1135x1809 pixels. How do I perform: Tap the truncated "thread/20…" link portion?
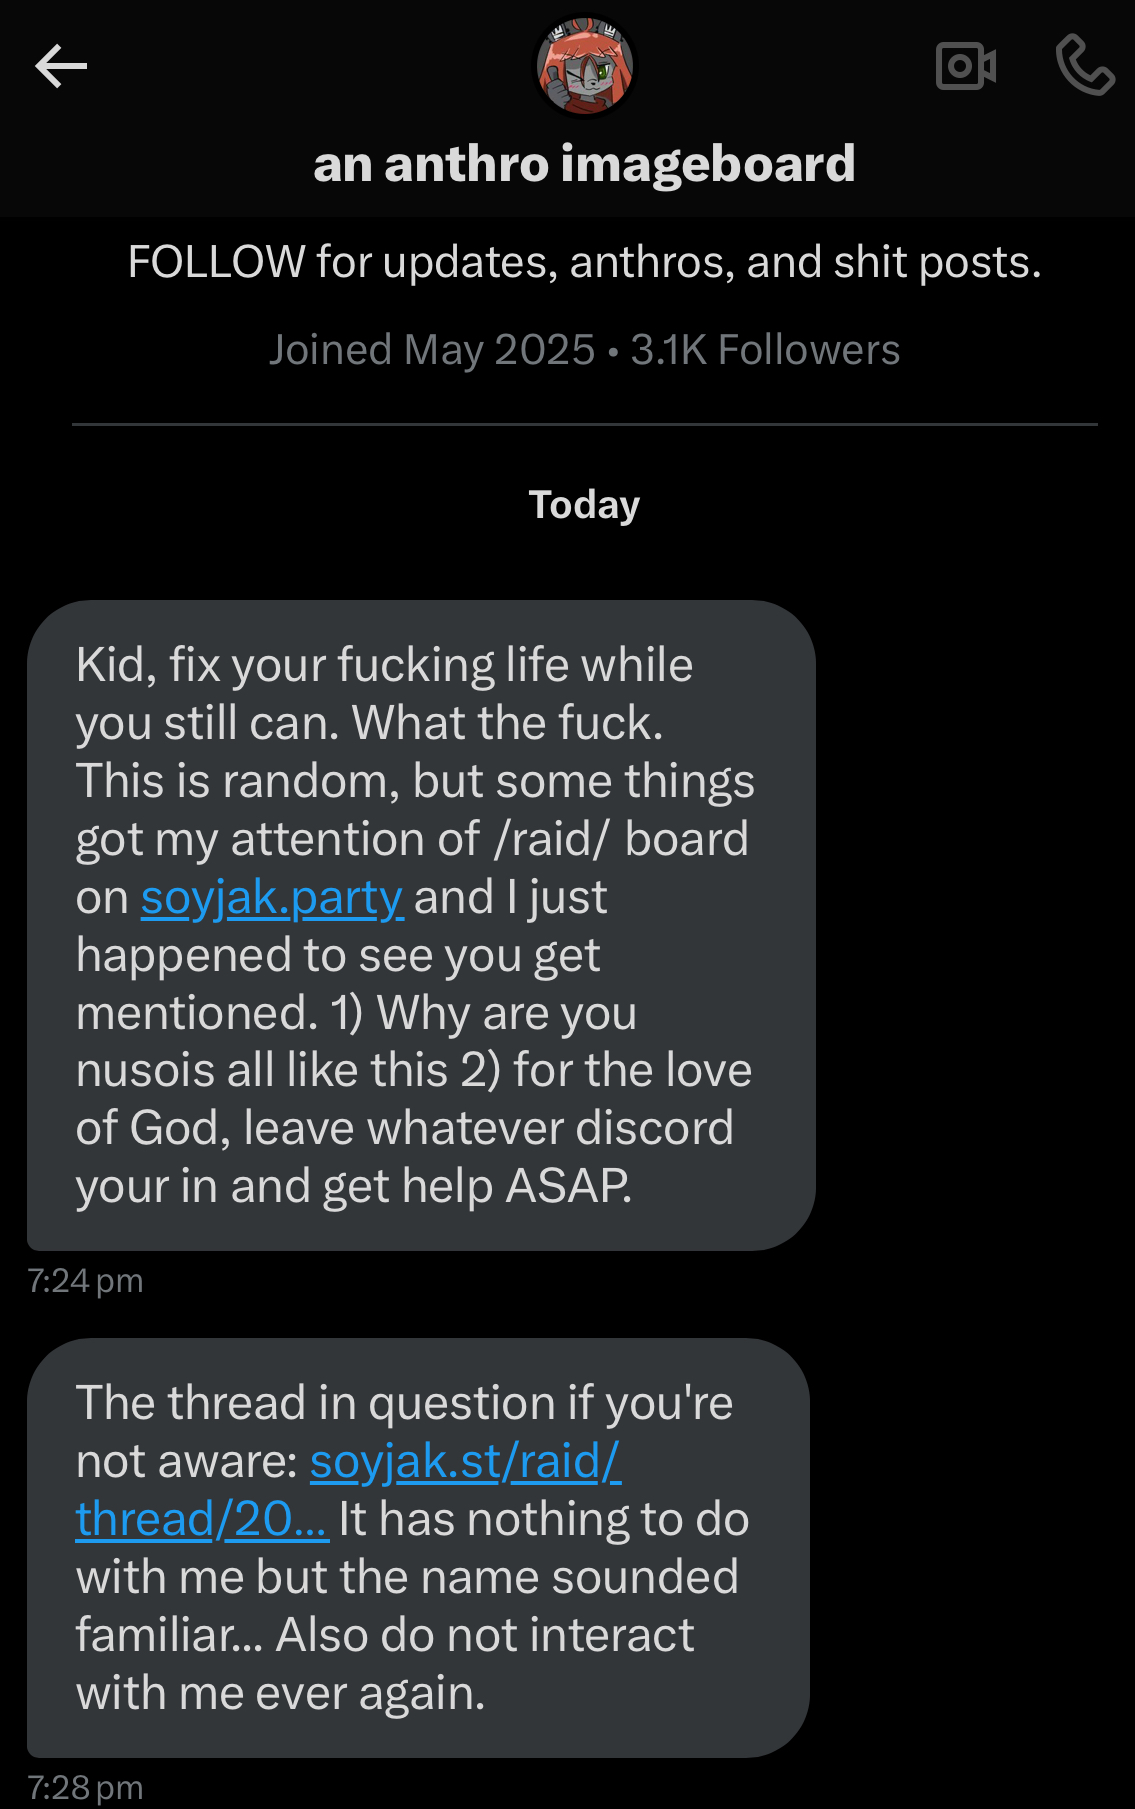(201, 1520)
